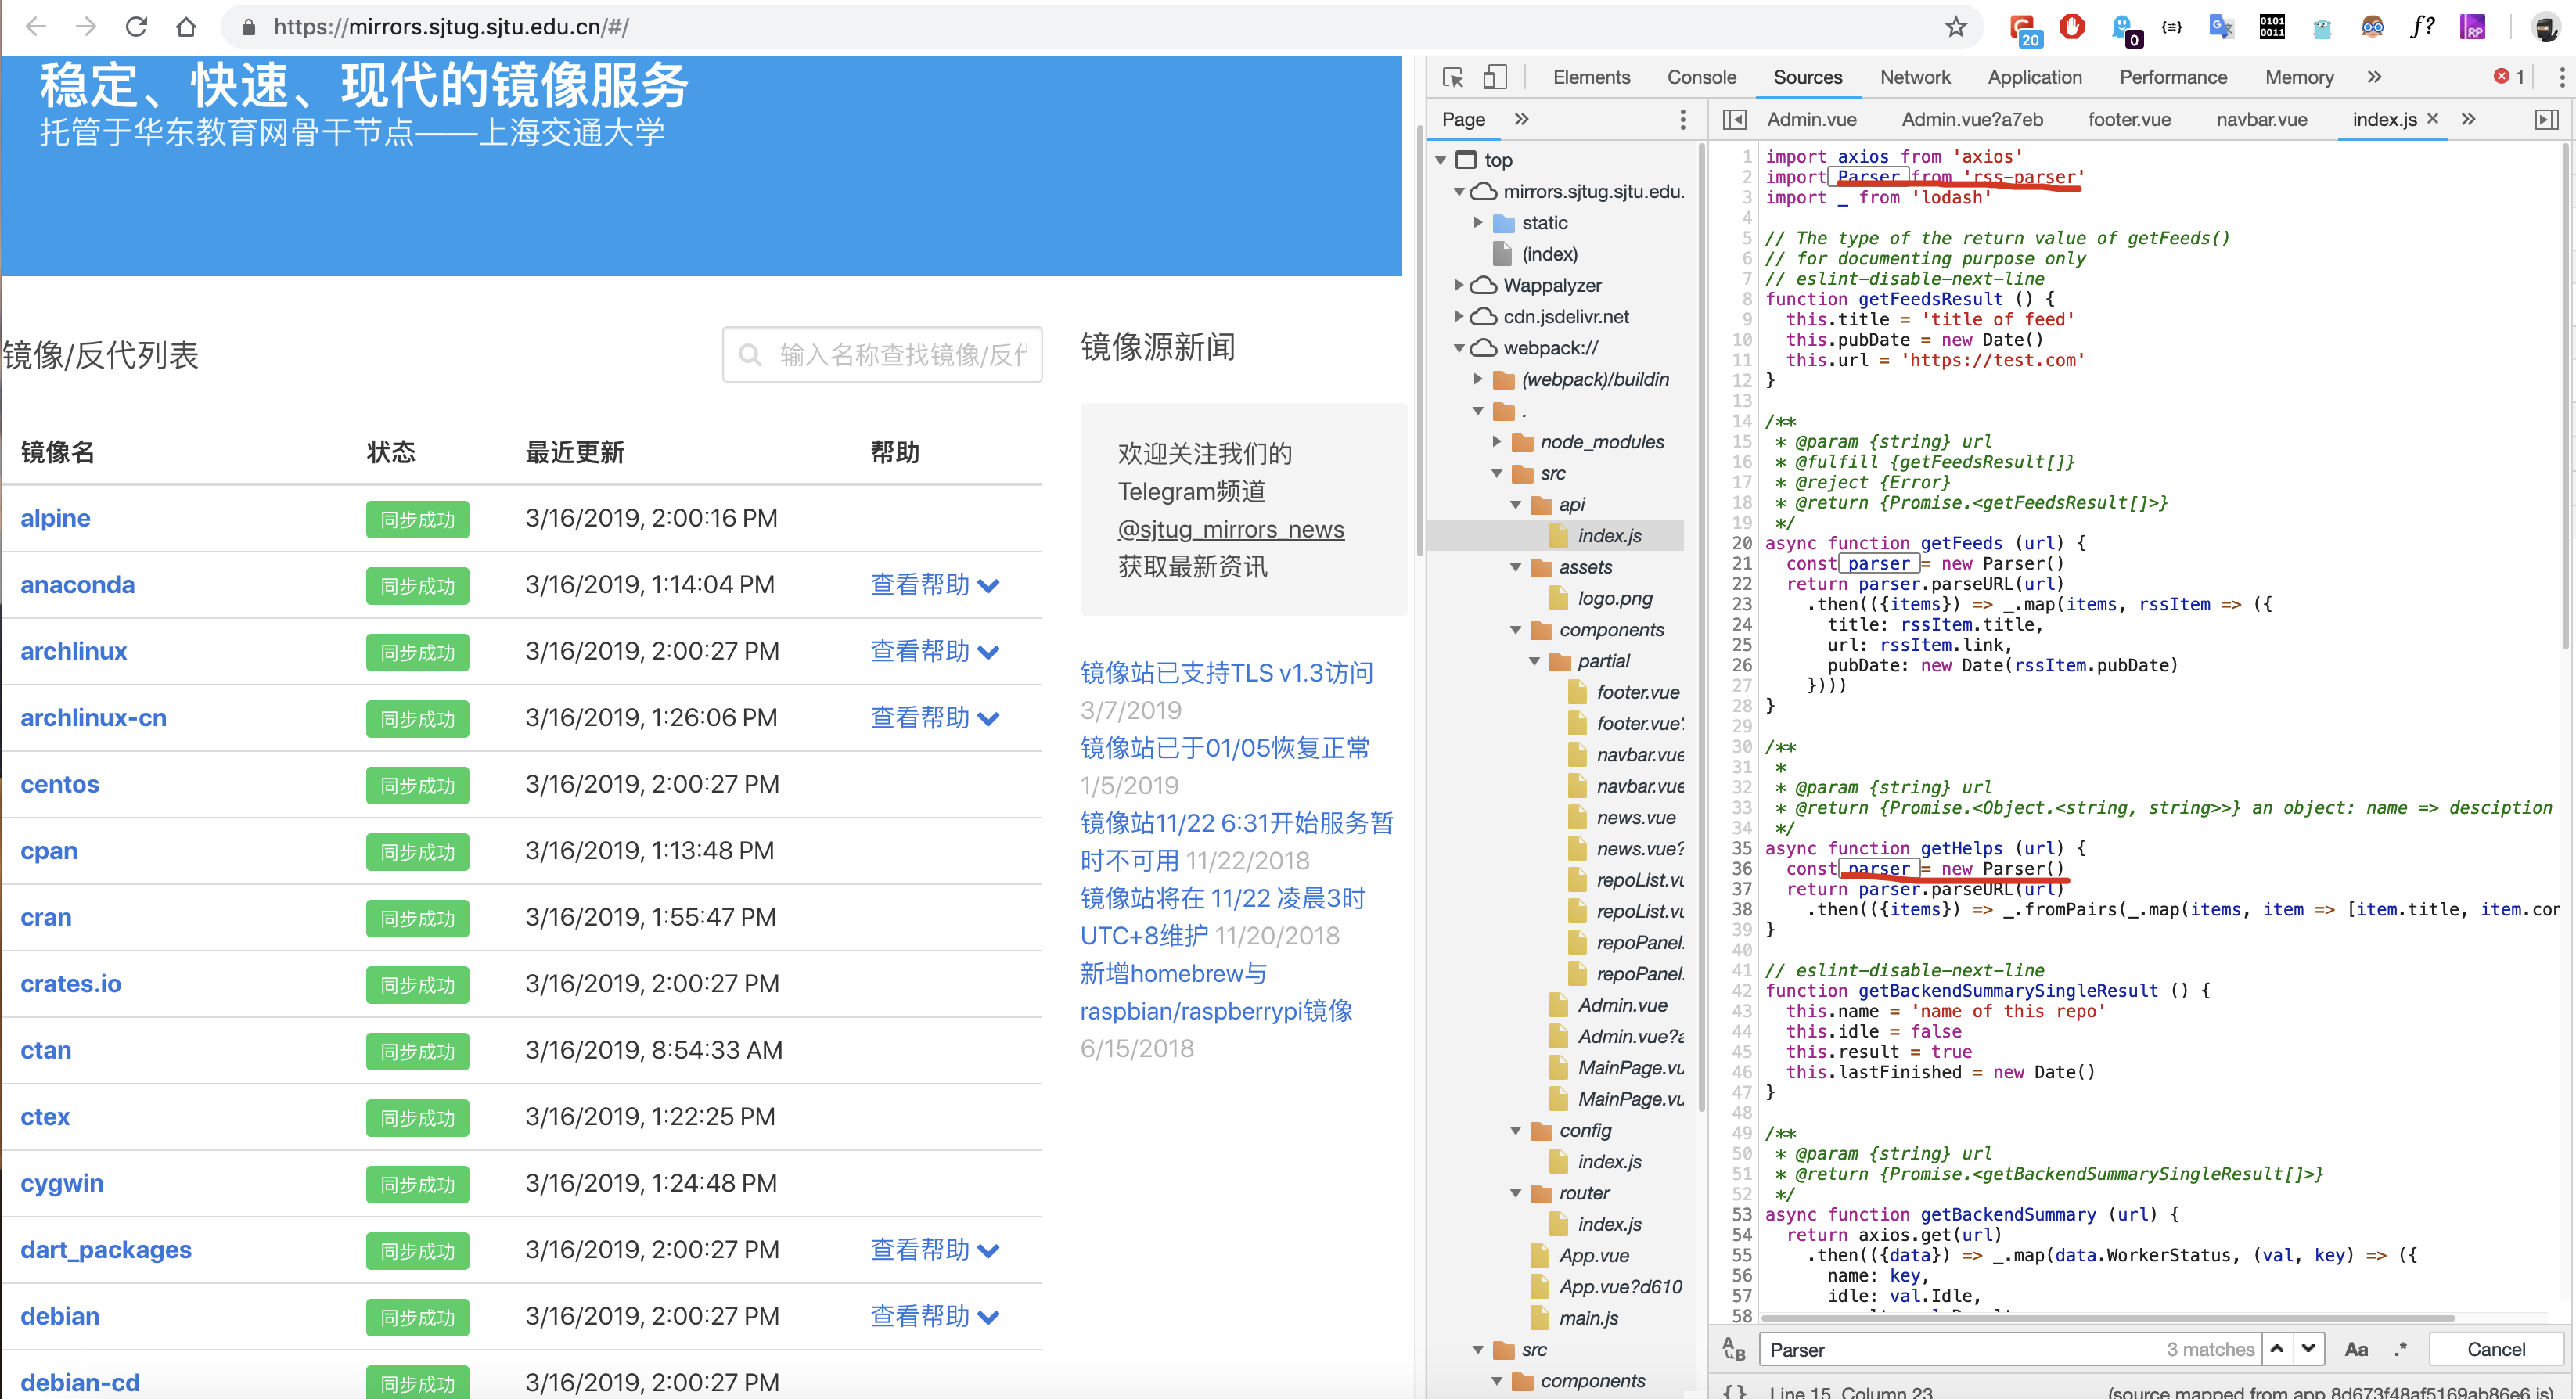This screenshot has height=1399, width=2576.
Task: Switch to the Network tab
Action: pyautogui.click(x=1914, y=77)
